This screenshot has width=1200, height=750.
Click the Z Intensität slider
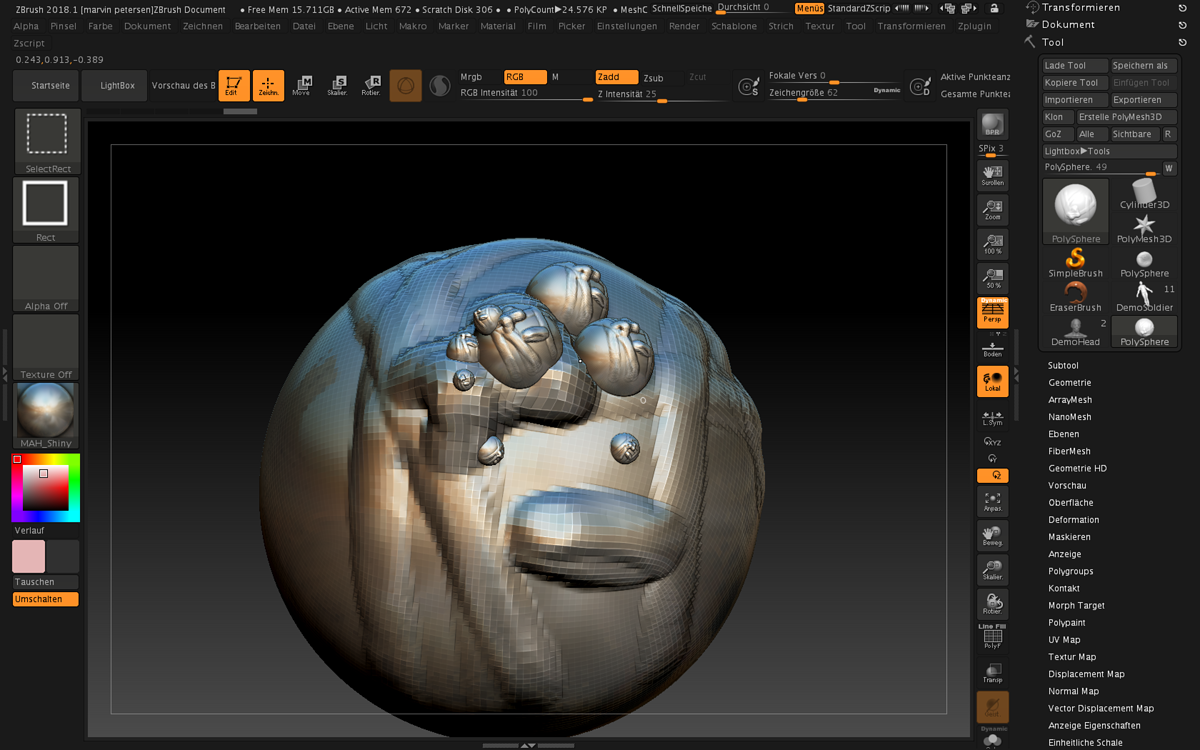click(660, 95)
